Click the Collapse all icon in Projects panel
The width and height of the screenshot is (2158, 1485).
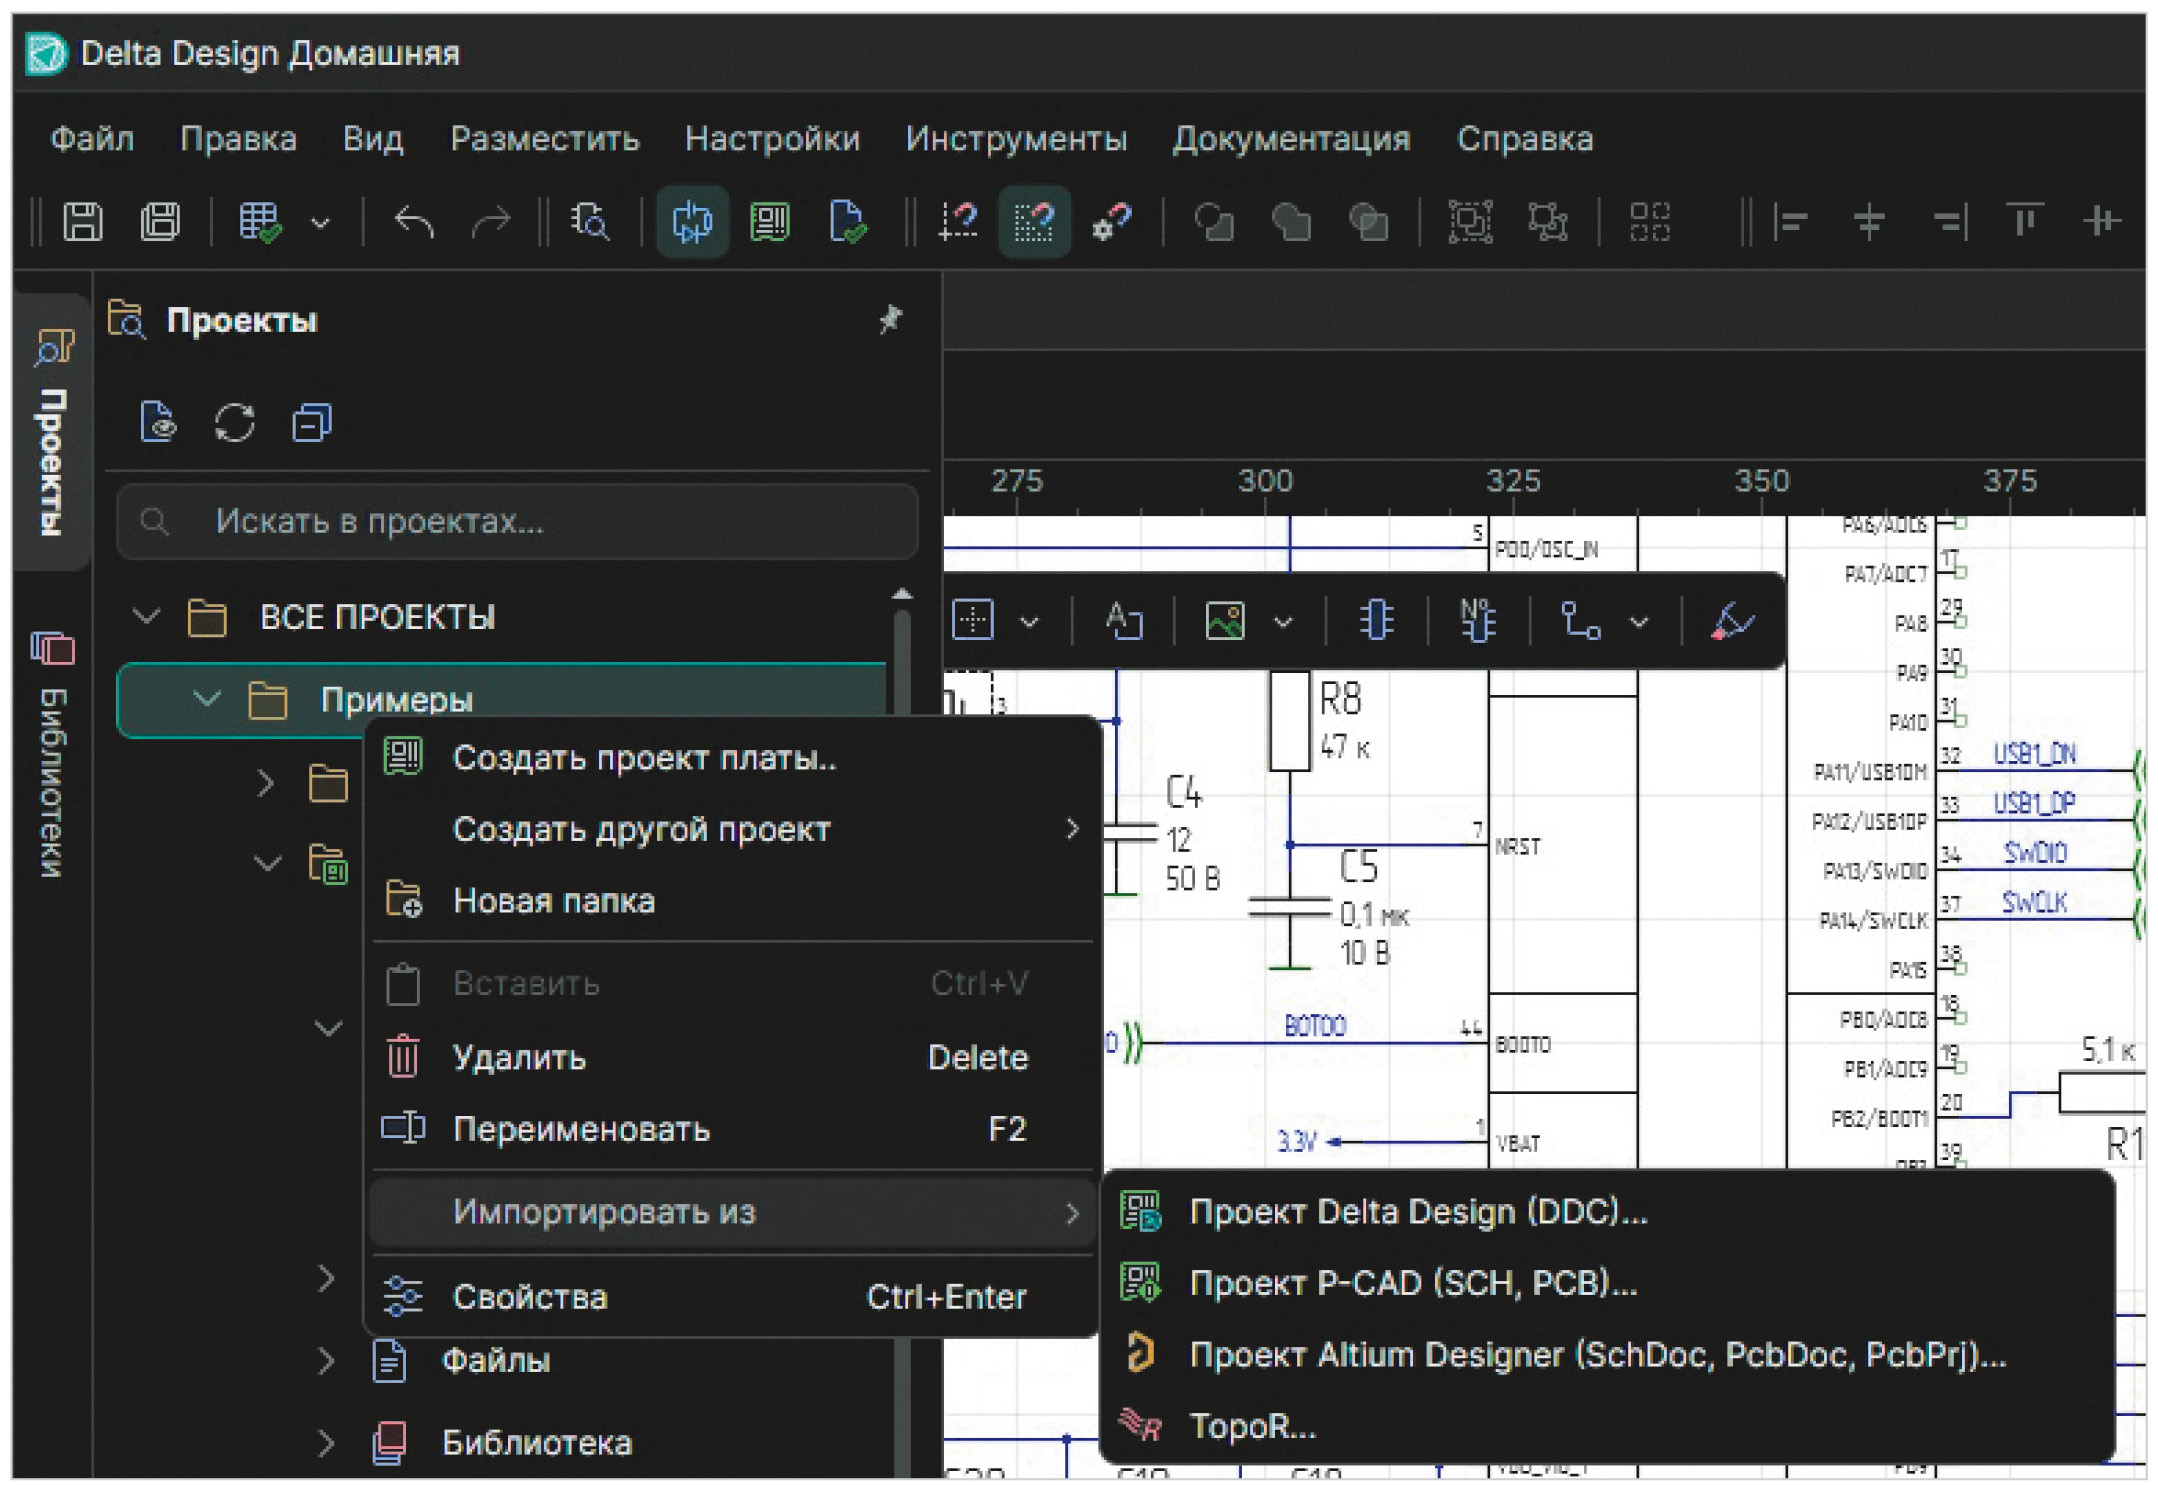pos(311,422)
